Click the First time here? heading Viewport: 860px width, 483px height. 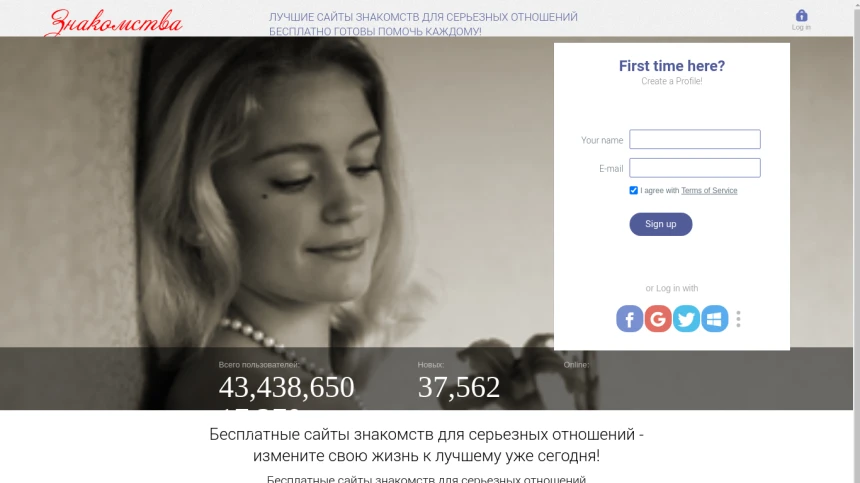point(672,66)
